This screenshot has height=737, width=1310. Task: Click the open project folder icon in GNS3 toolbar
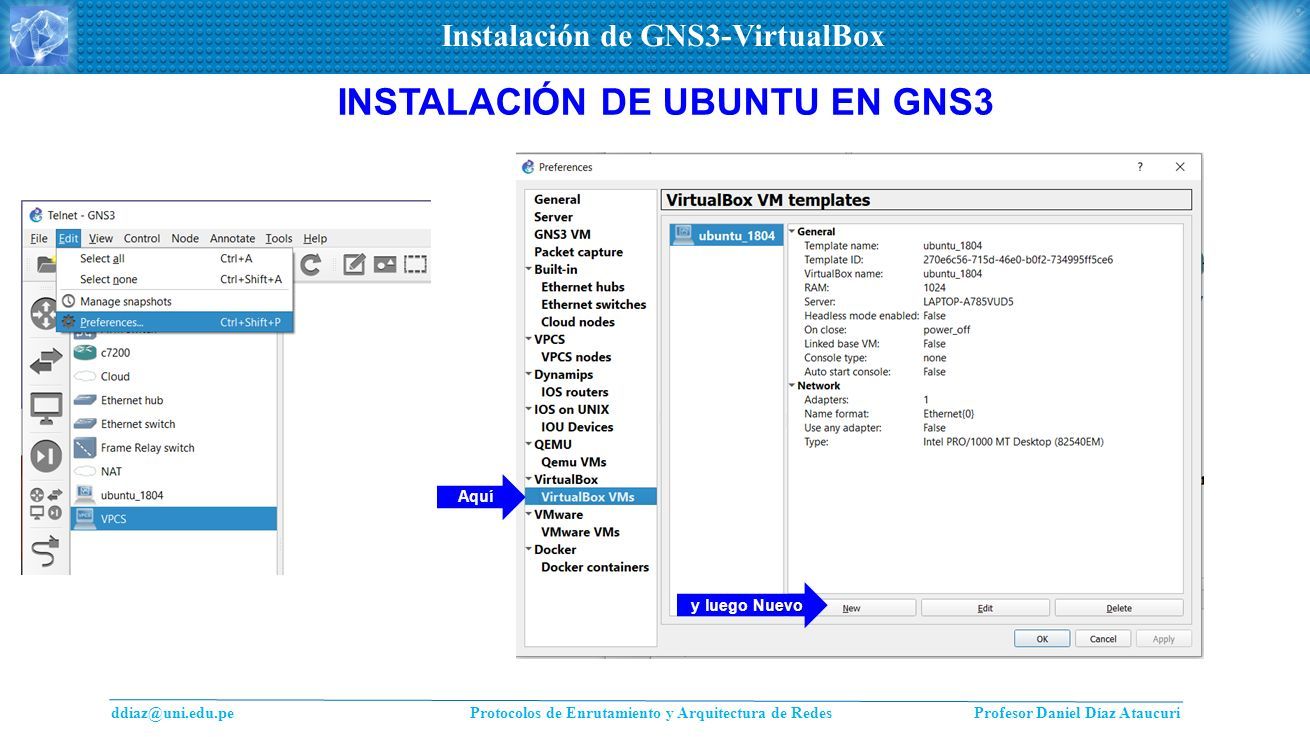(45, 265)
